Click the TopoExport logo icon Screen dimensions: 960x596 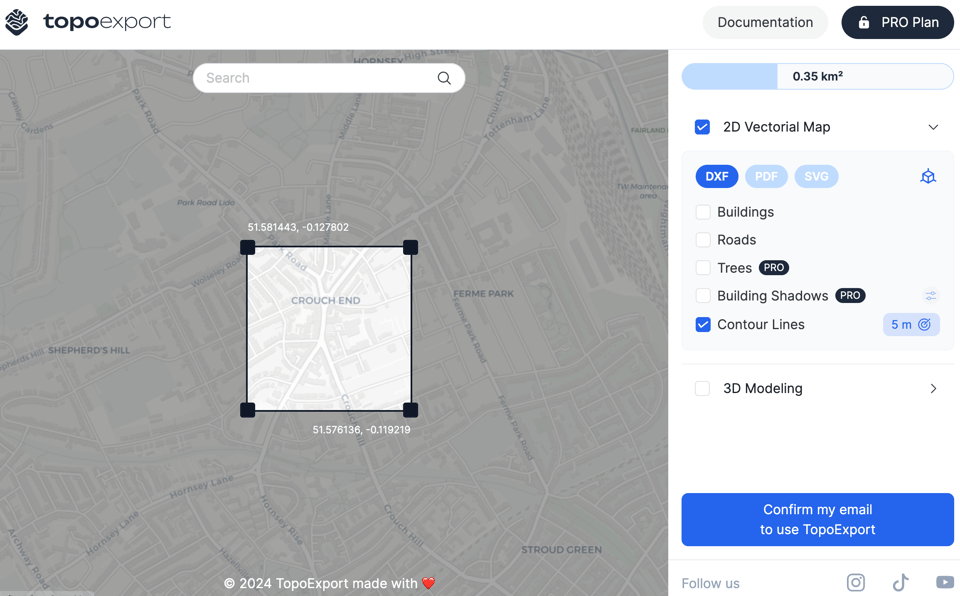(x=17, y=22)
